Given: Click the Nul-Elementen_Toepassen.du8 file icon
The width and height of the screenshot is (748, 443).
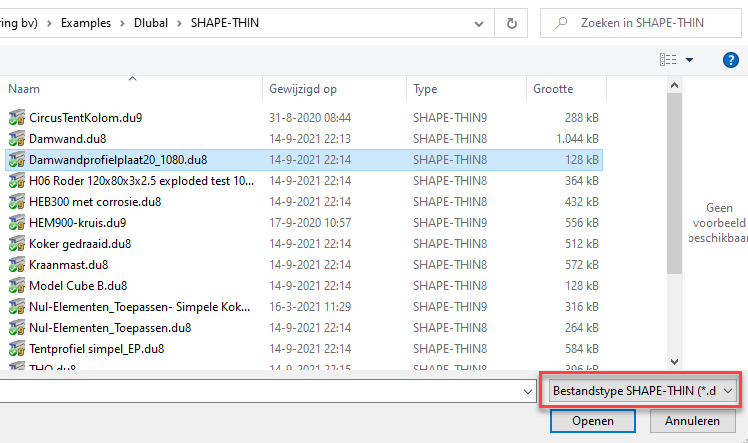Looking at the screenshot, I should tap(17, 328).
